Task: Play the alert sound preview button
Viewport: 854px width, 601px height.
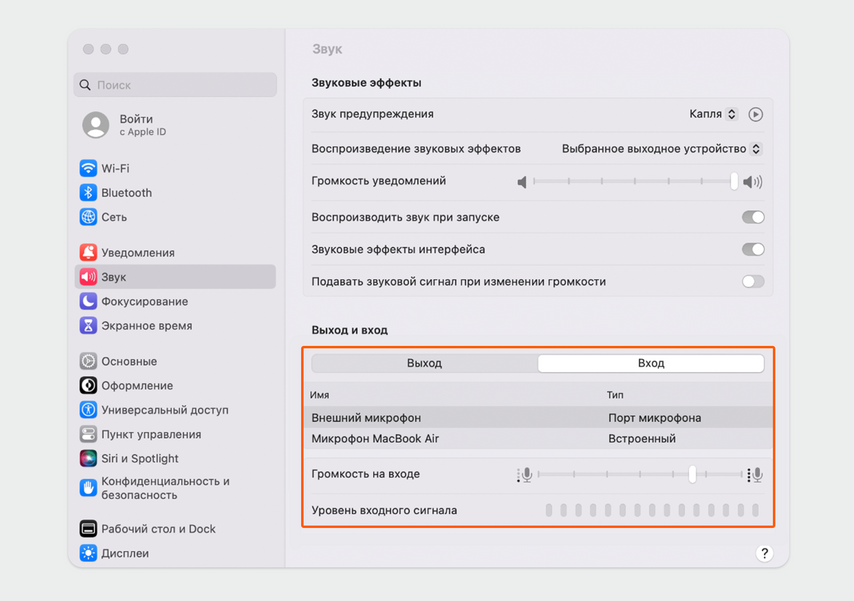Action: coord(756,115)
